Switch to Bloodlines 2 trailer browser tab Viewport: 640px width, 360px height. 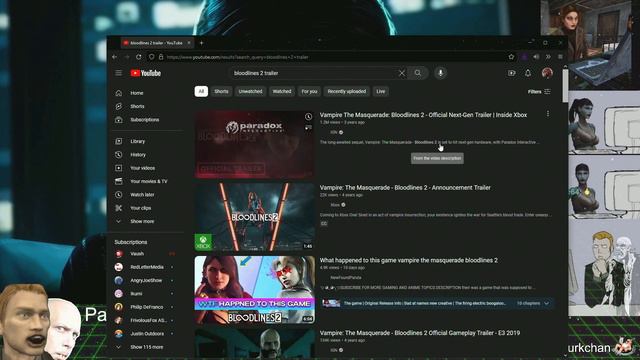coord(156,43)
